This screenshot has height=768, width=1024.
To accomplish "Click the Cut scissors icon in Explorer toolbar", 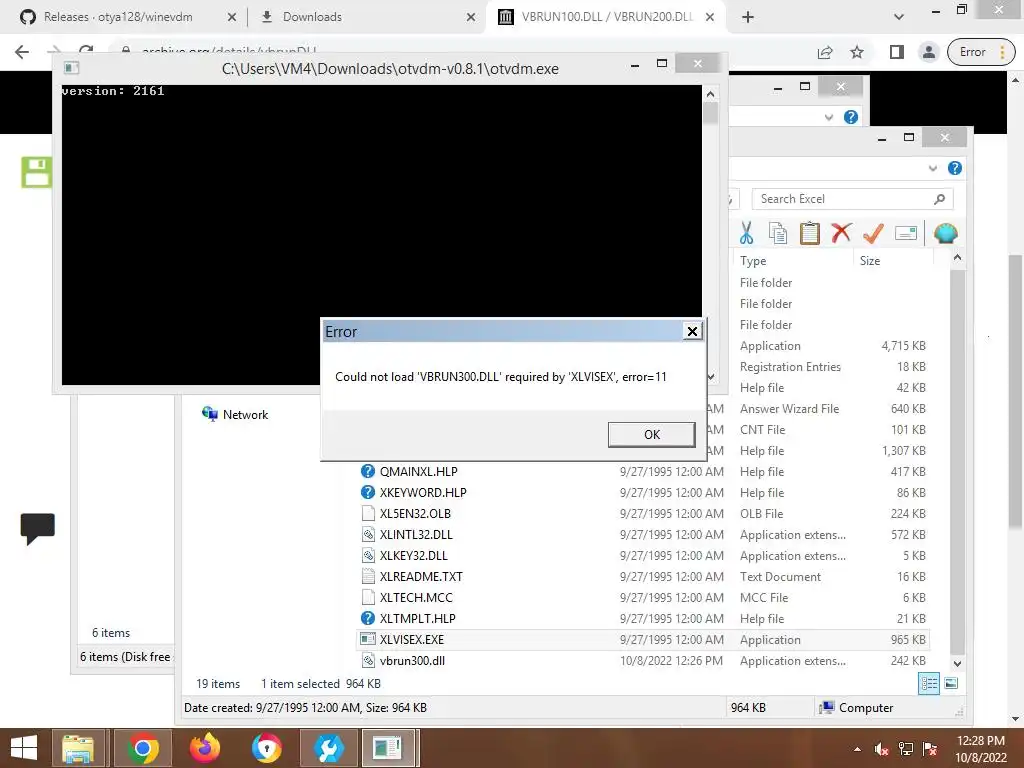I will [746, 233].
